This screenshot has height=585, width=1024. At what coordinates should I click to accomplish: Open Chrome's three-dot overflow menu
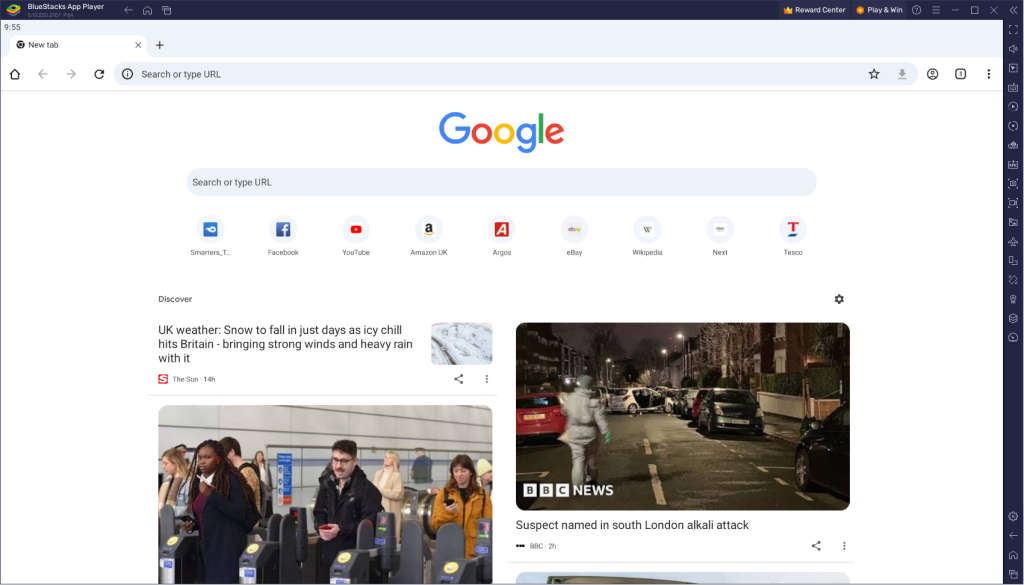[989, 74]
